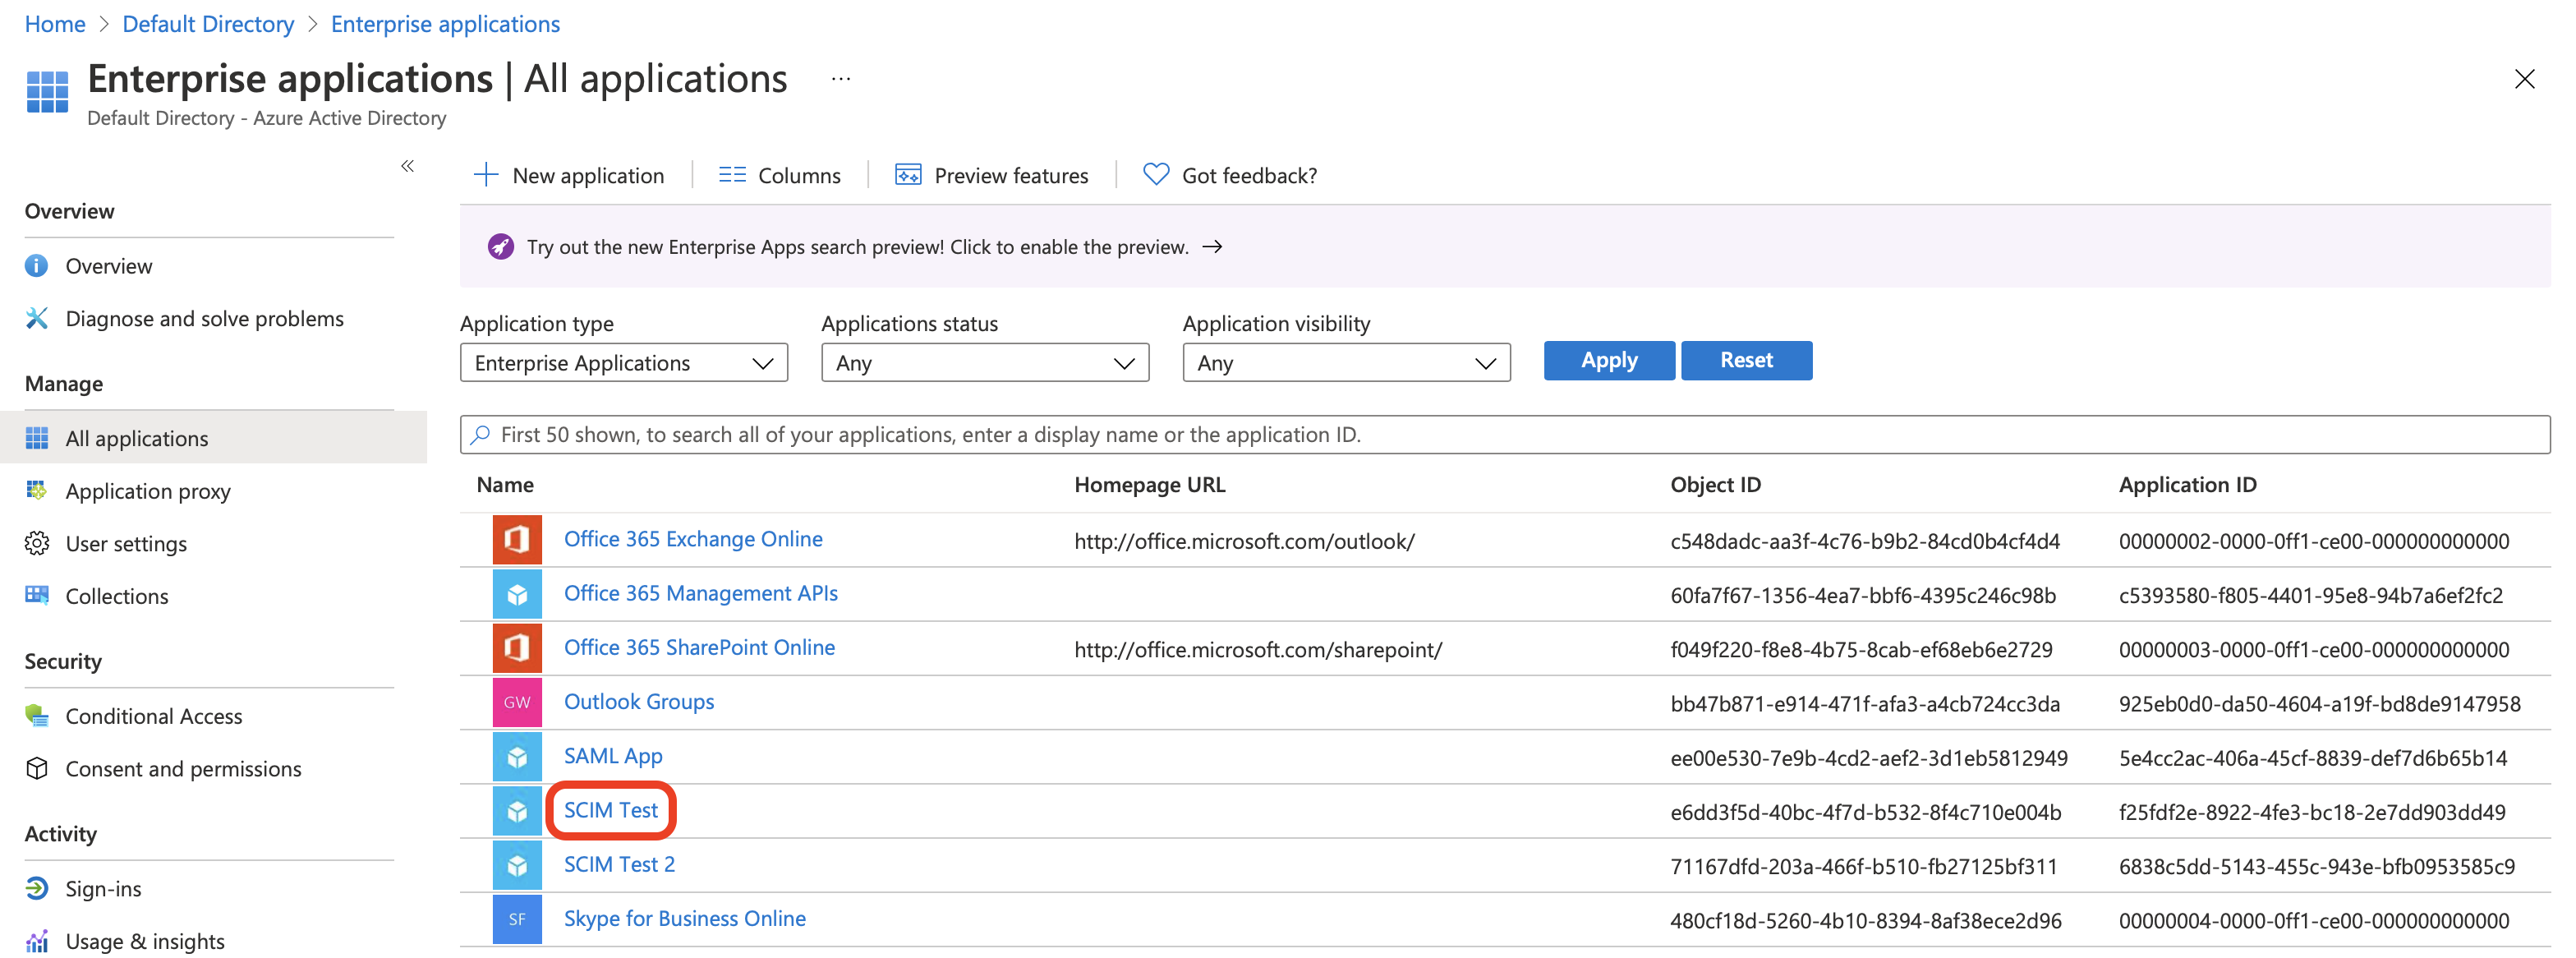
Task: Click the Consent and permissions cube icon
Action: pyautogui.click(x=37, y=769)
